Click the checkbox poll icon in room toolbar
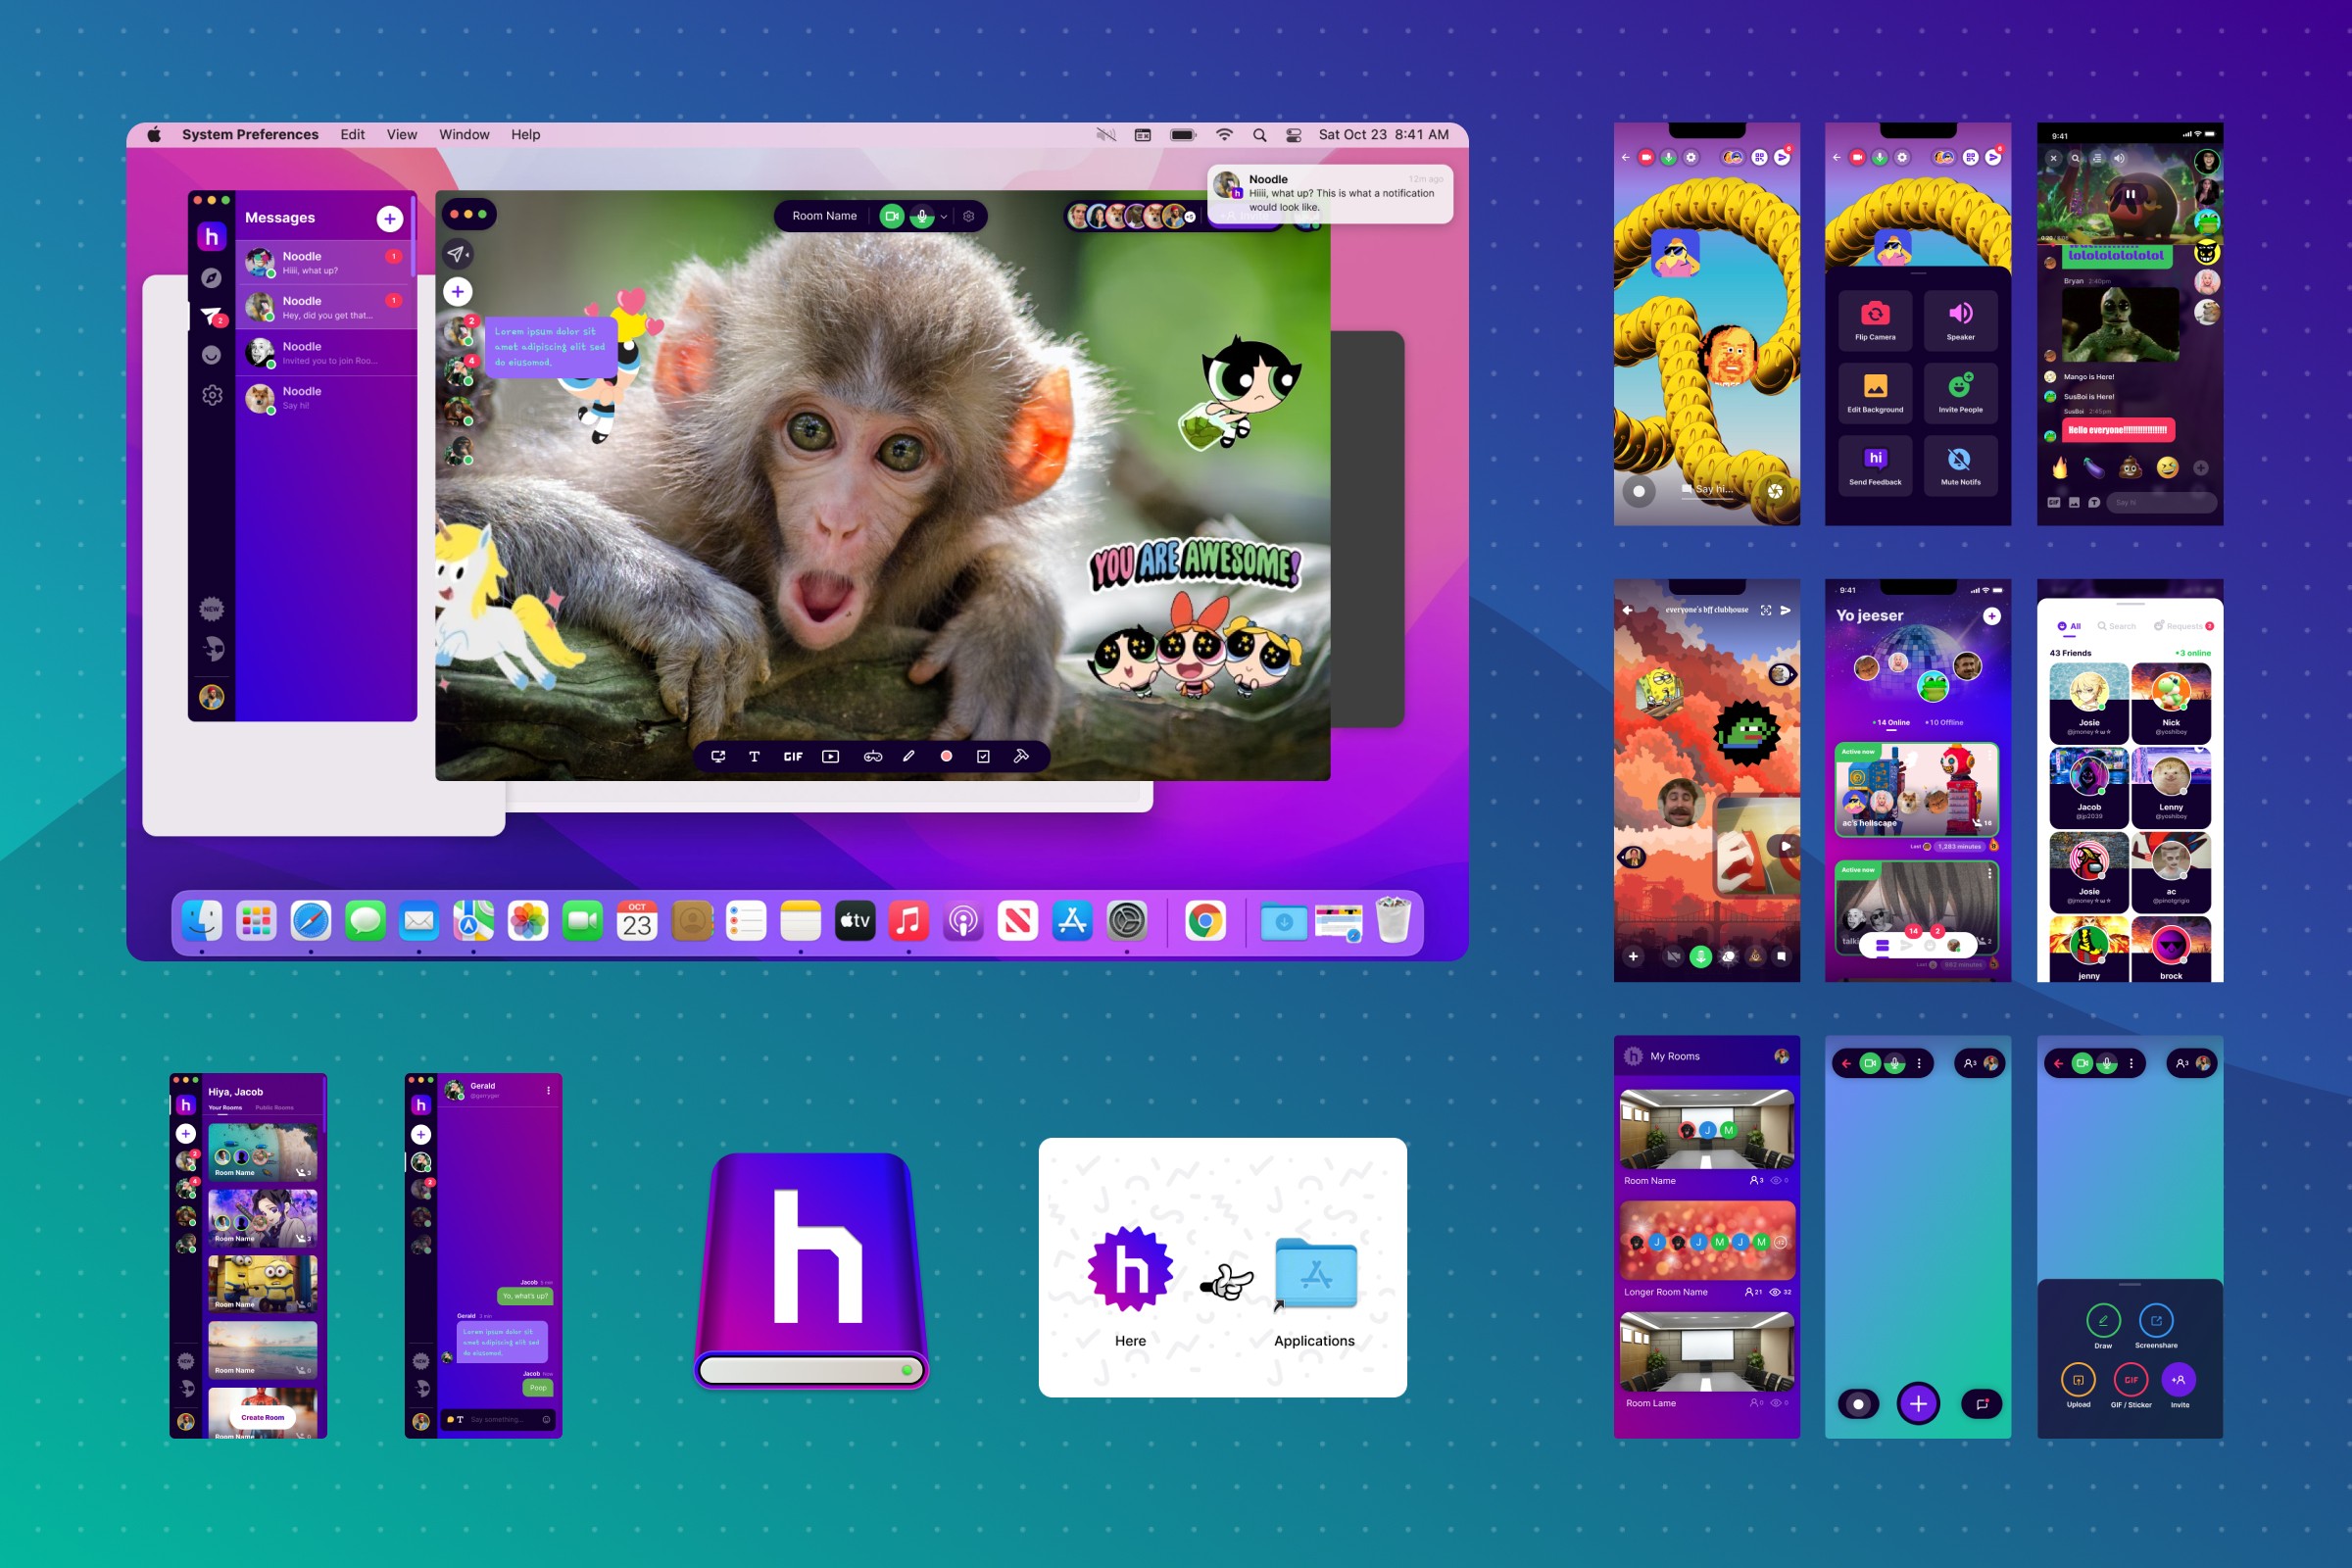 coord(983,756)
